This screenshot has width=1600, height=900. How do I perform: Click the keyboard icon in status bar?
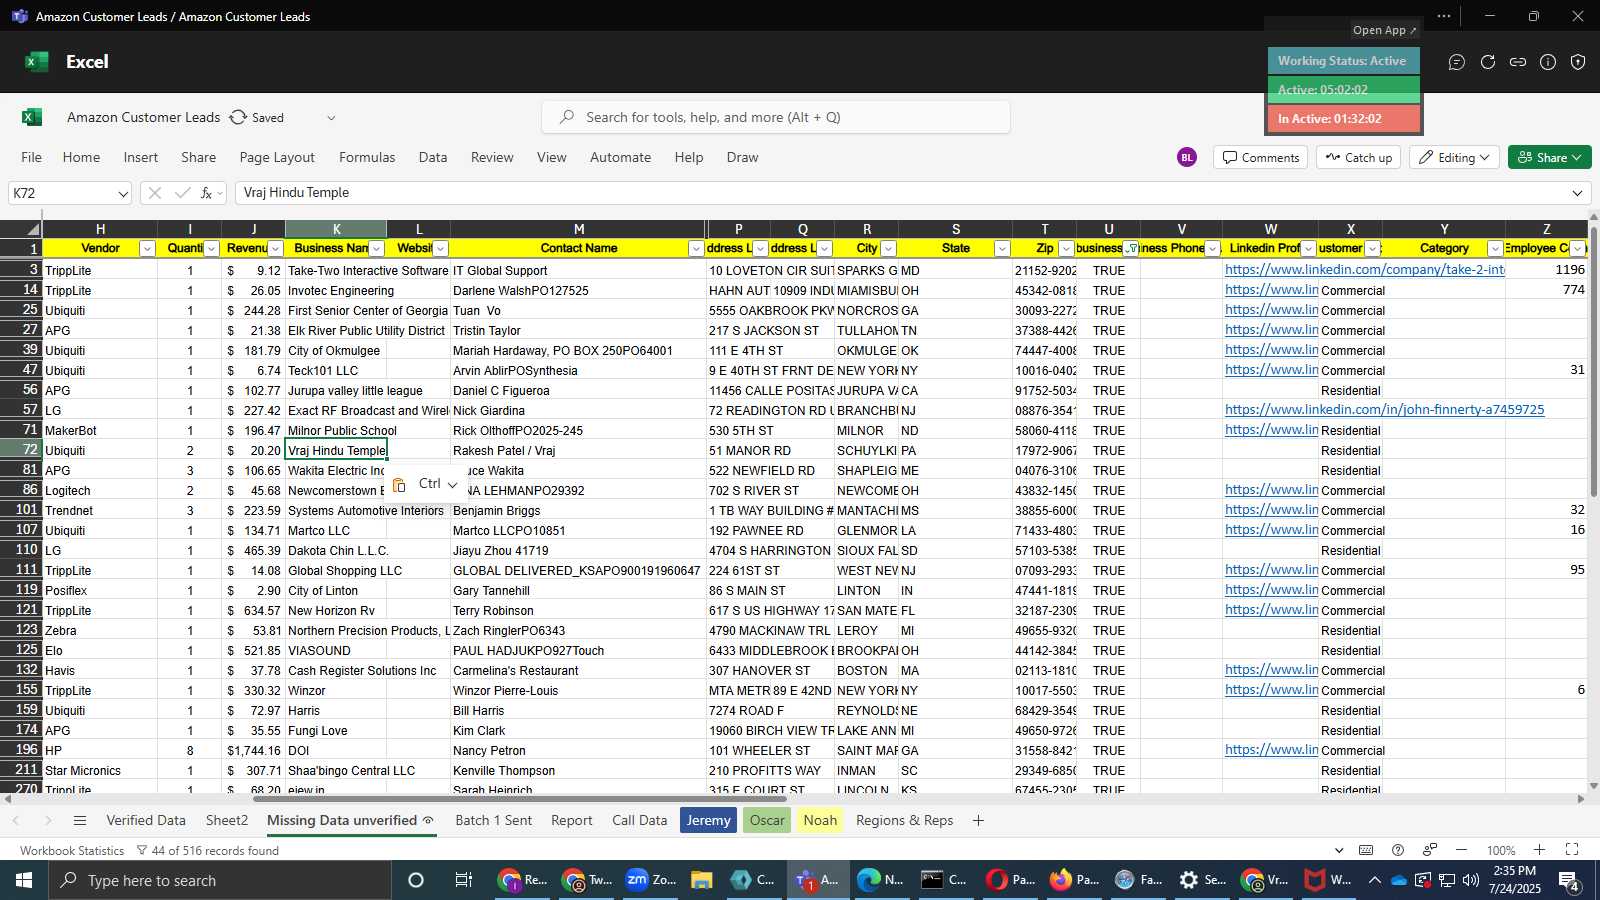tap(1366, 850)
